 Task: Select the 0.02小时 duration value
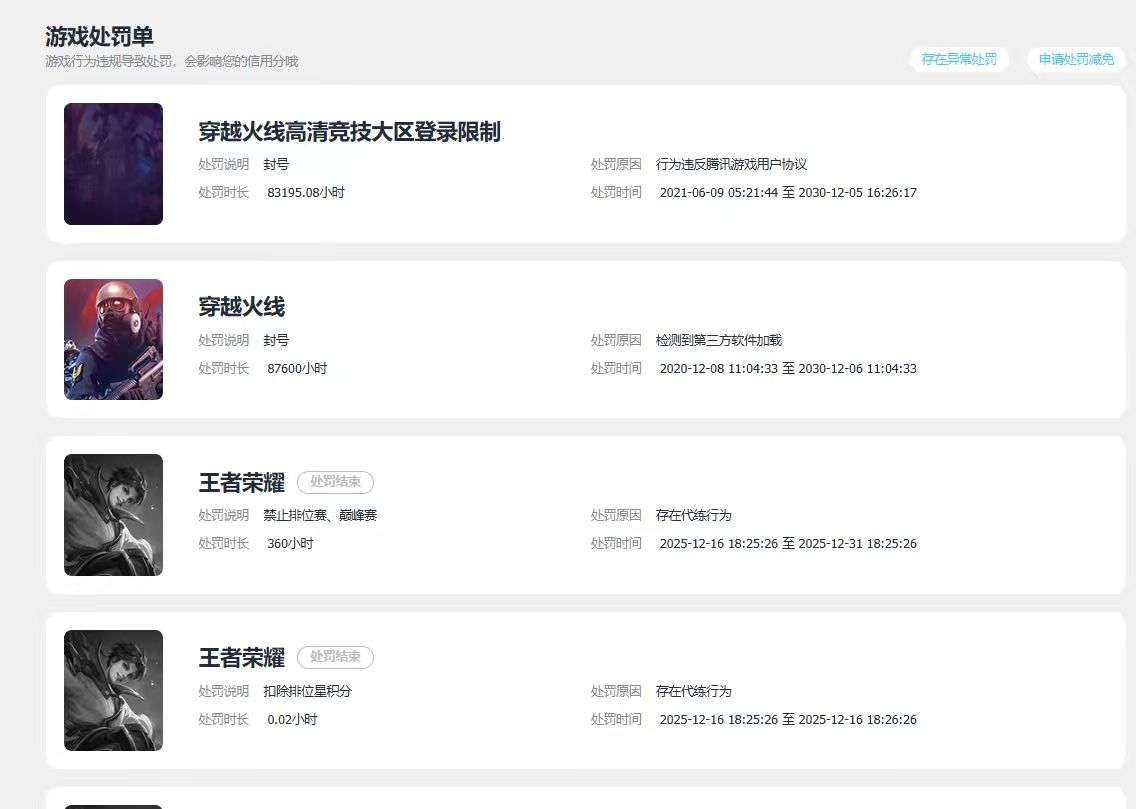[x=292, y=720]
